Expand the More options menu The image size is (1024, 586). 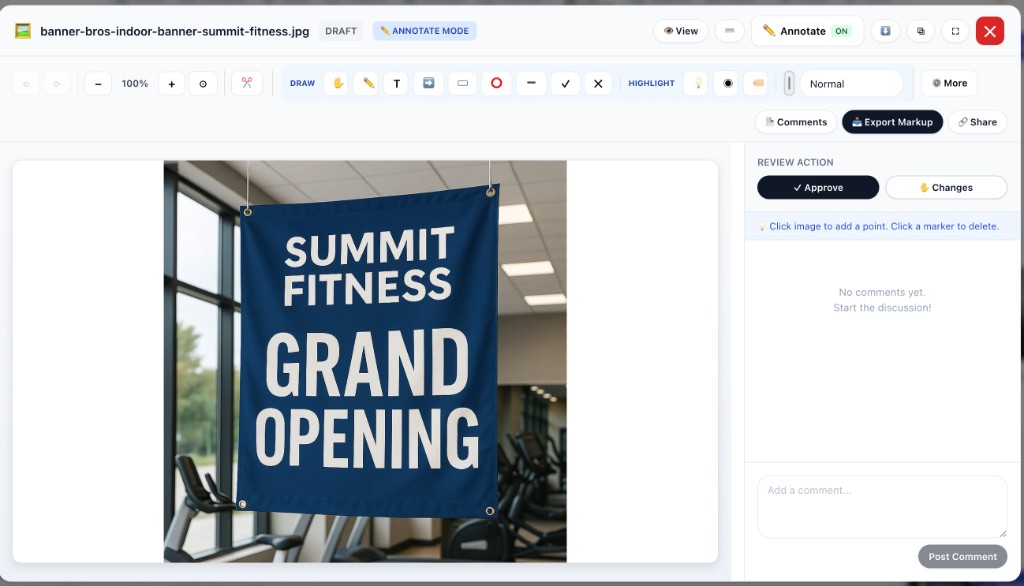[x=948, y=83]
